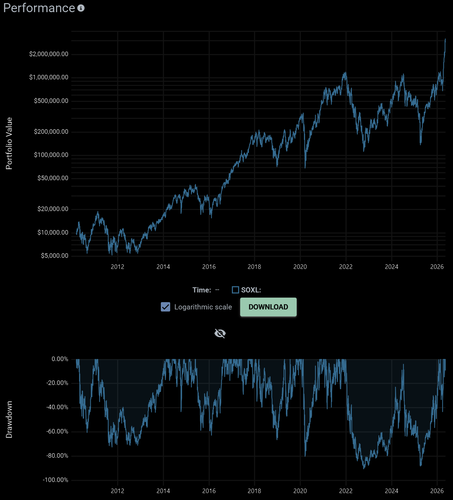
Task: Select the -20.00% drawdown axis label
Action: 57,383
